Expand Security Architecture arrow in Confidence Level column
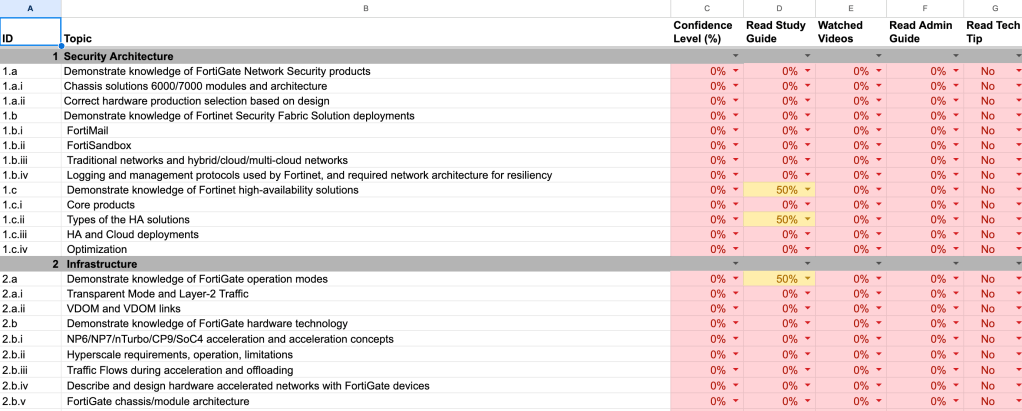1022x411 pixels. (737, 57)
